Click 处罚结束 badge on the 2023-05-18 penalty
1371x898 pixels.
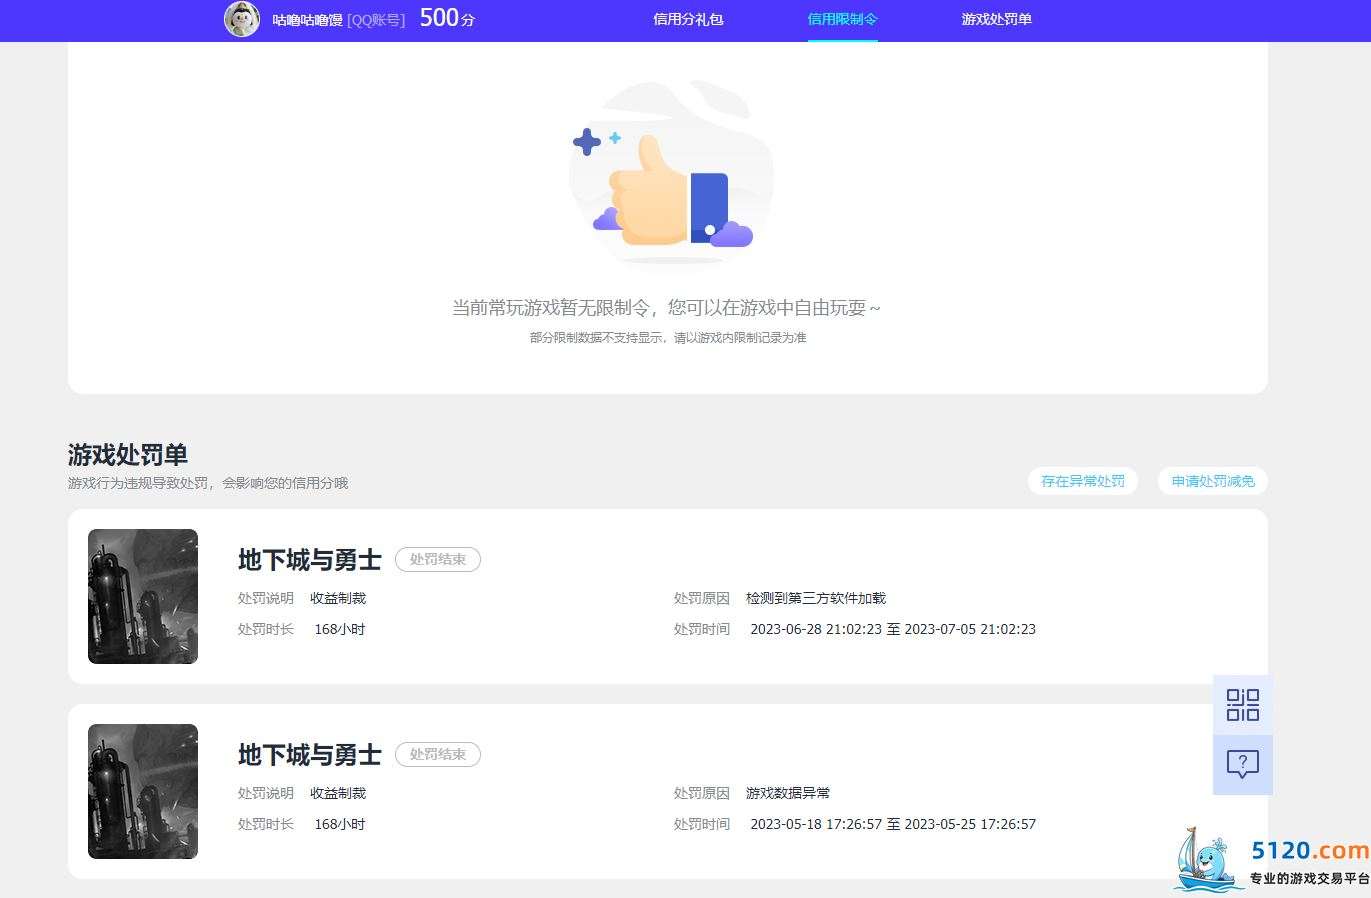pos(438,755)
